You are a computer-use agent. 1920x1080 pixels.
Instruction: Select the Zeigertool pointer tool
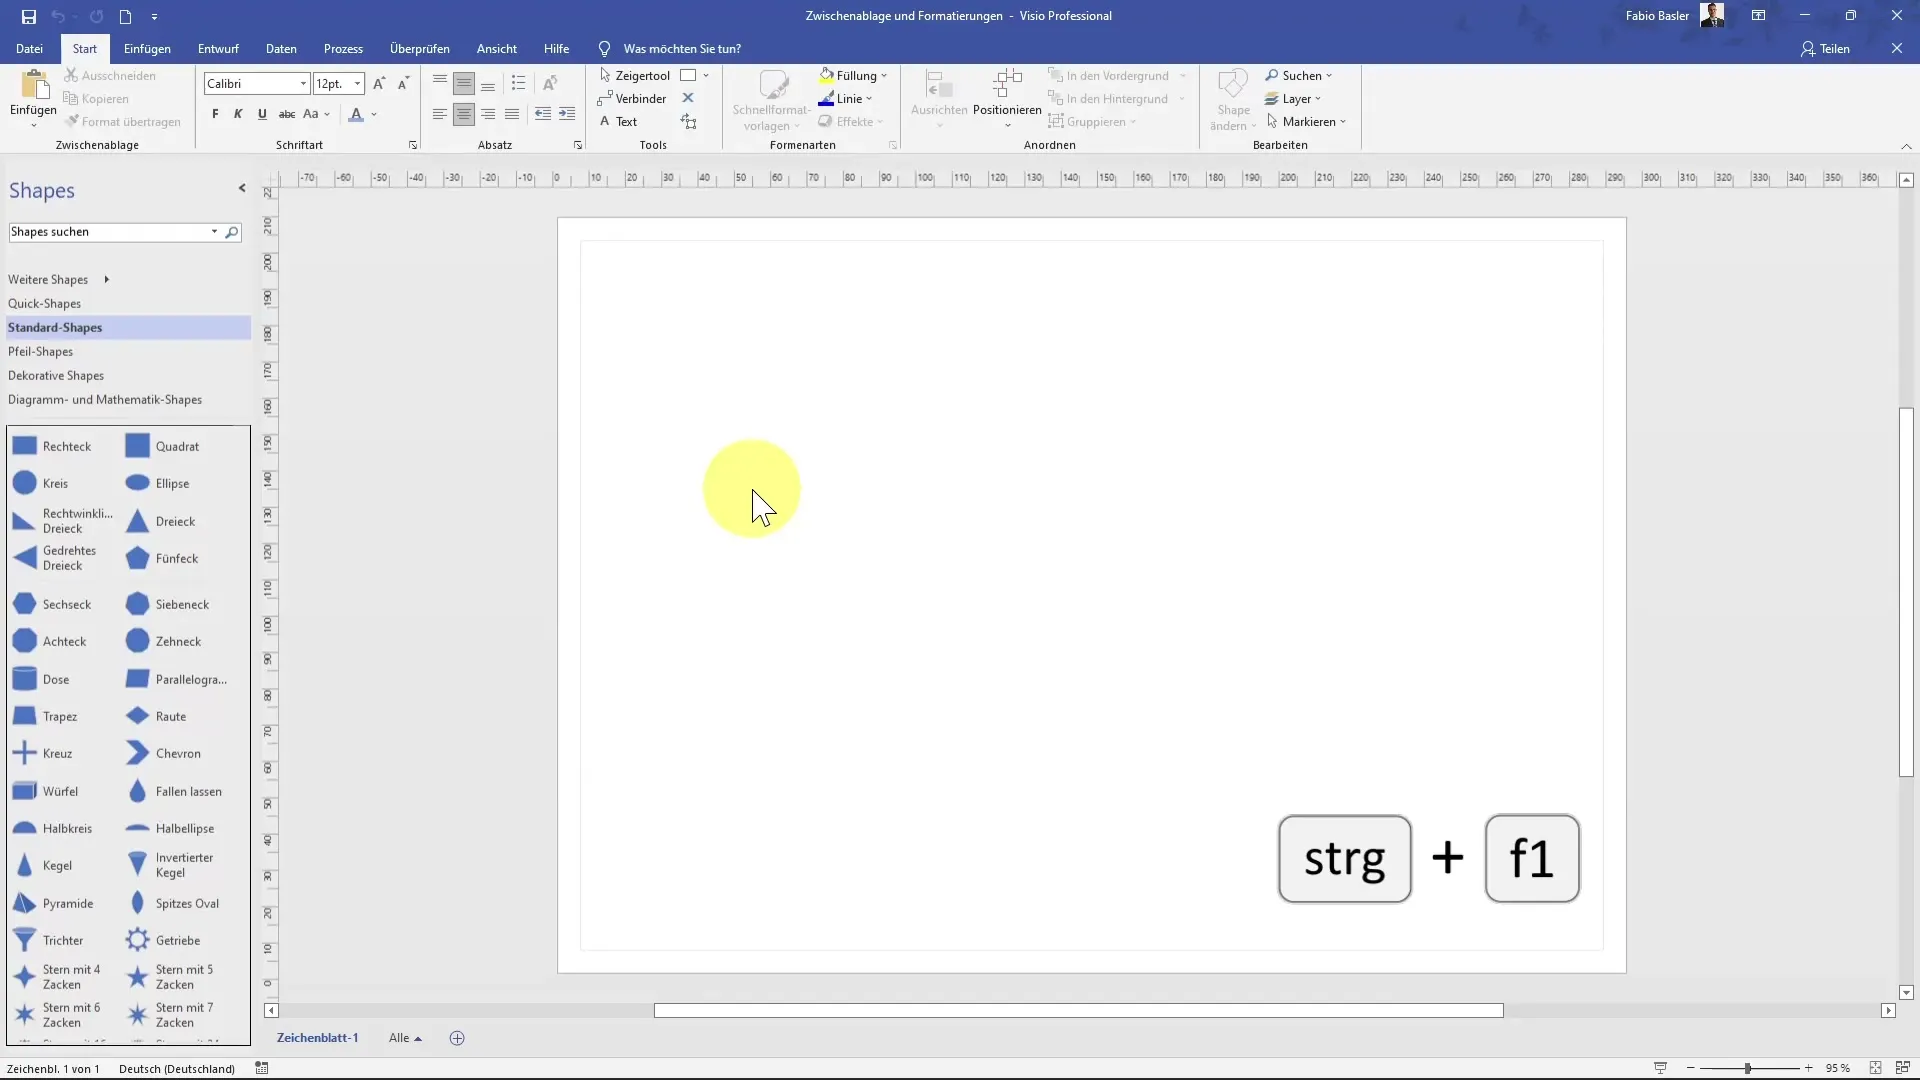click(634, 76)
